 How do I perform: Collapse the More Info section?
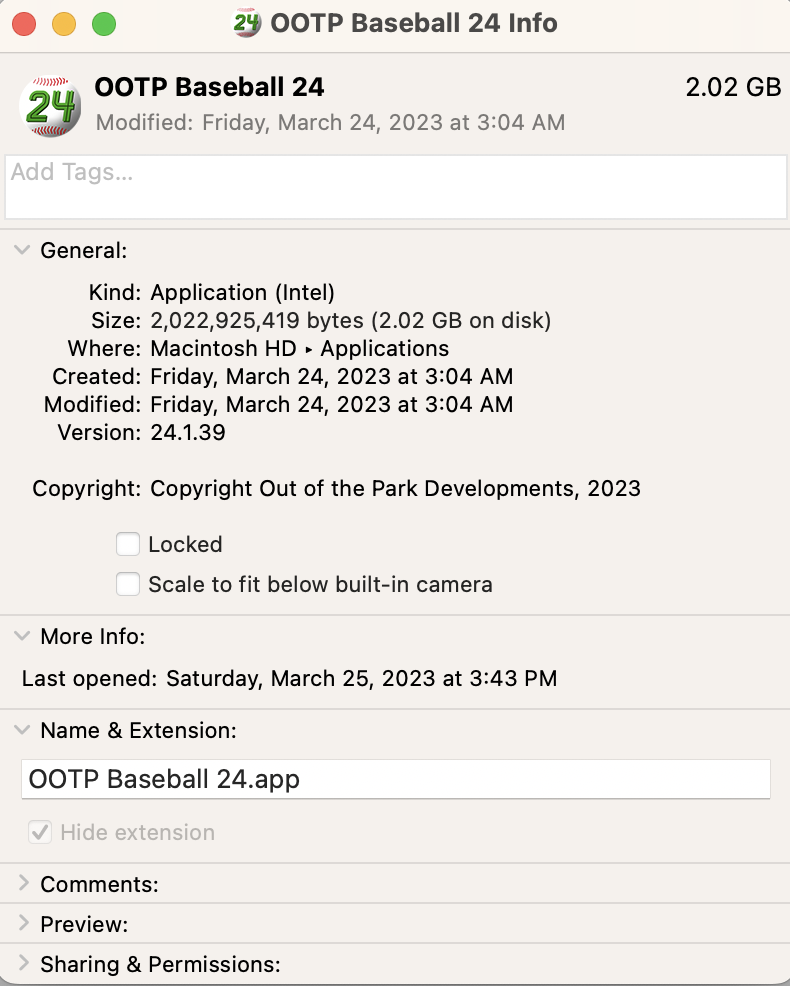[x=22, y=636]
